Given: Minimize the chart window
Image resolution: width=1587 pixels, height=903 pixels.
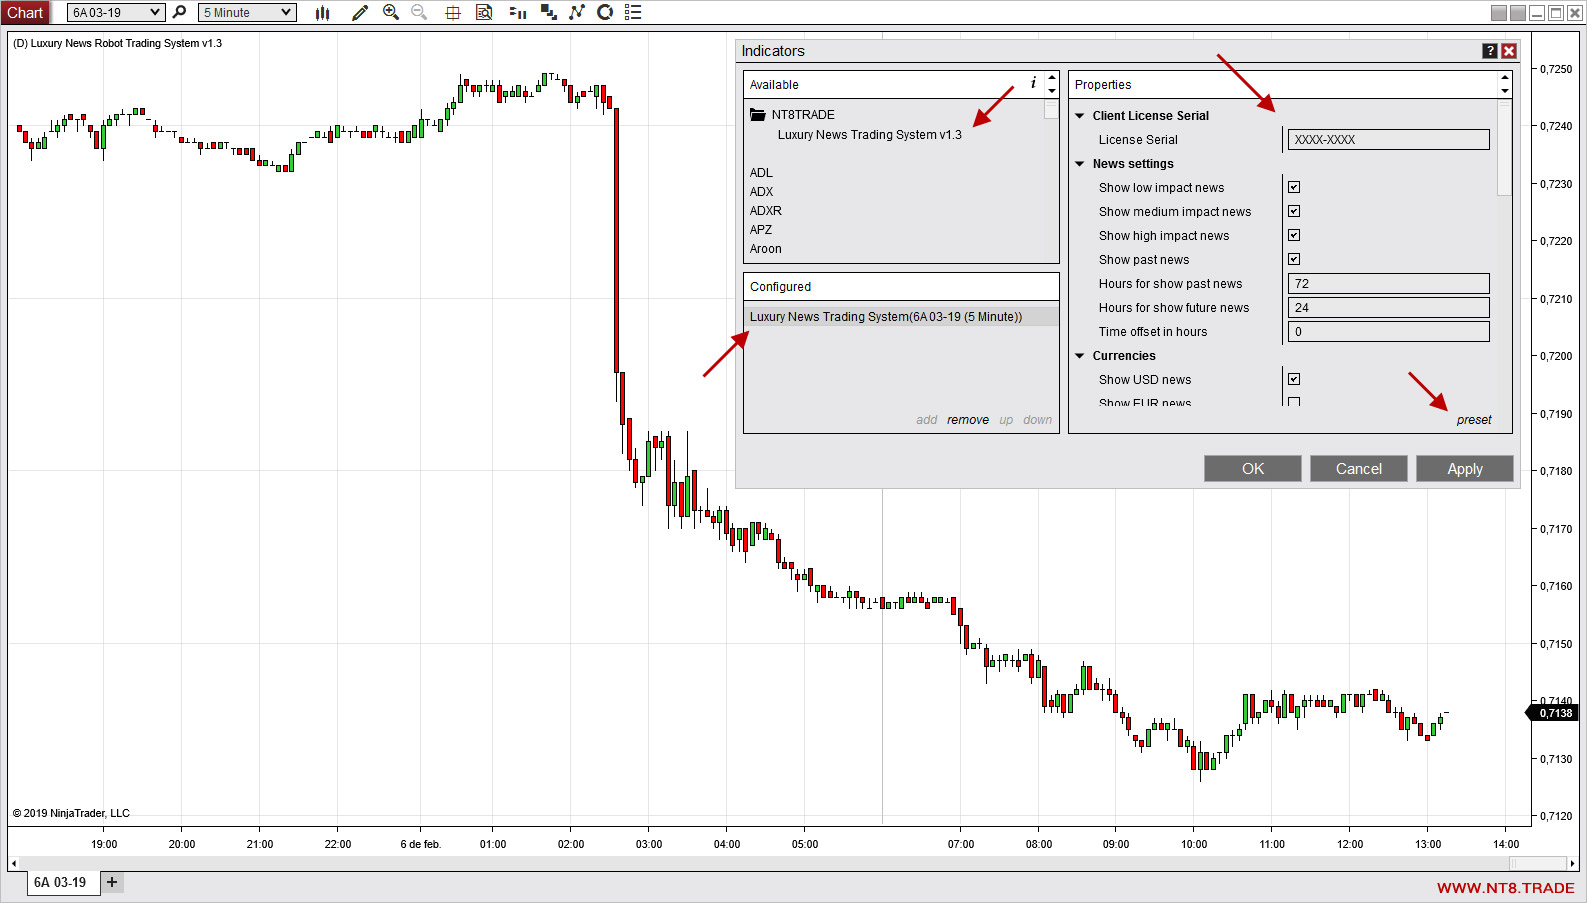Looking at the screenshot, I should point(1537,13).
